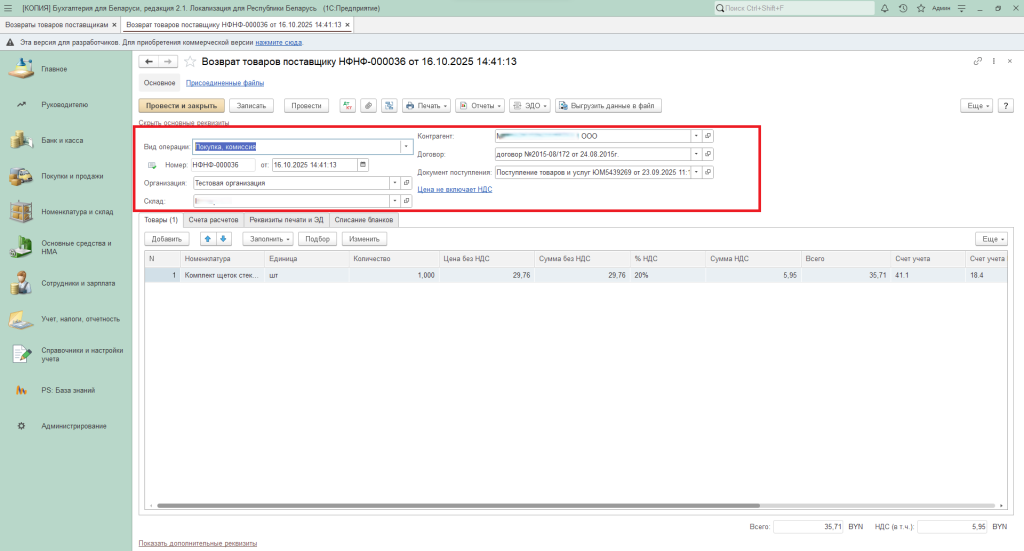Click the paperclip attached files icon
Screen dimensions: 1024x551
coord(367,105)
